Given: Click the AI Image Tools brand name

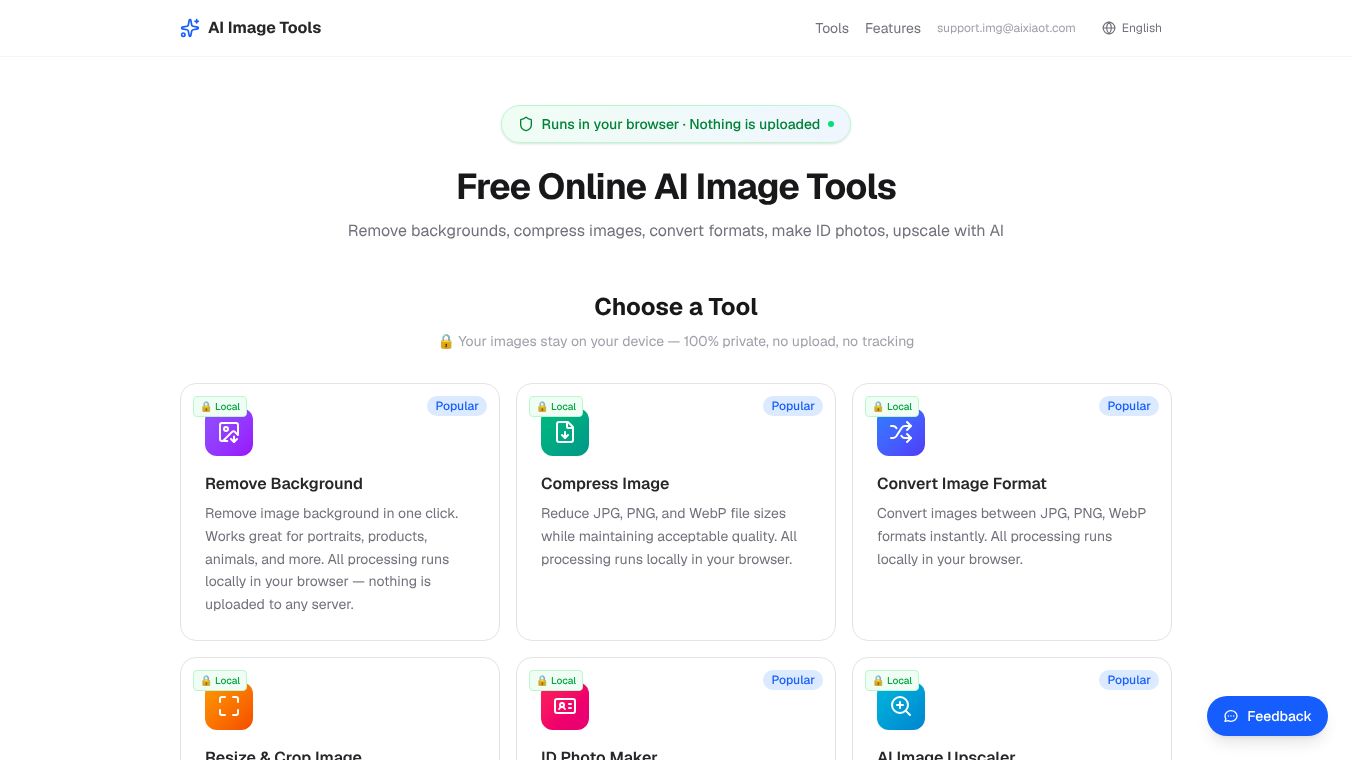Looking at the screenshot, I should pyautogui.click(x=264, y=28).
